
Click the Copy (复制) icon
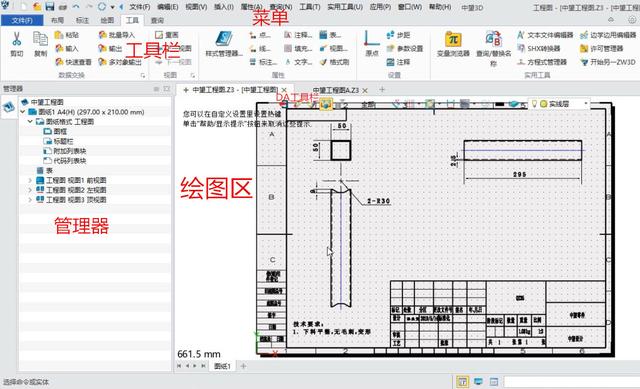coord(40,39)
